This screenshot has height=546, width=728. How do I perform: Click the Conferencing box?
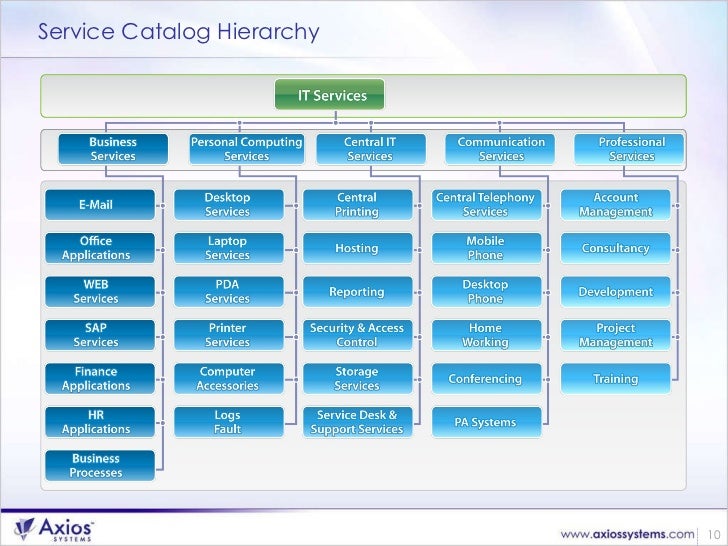point(487,379)
